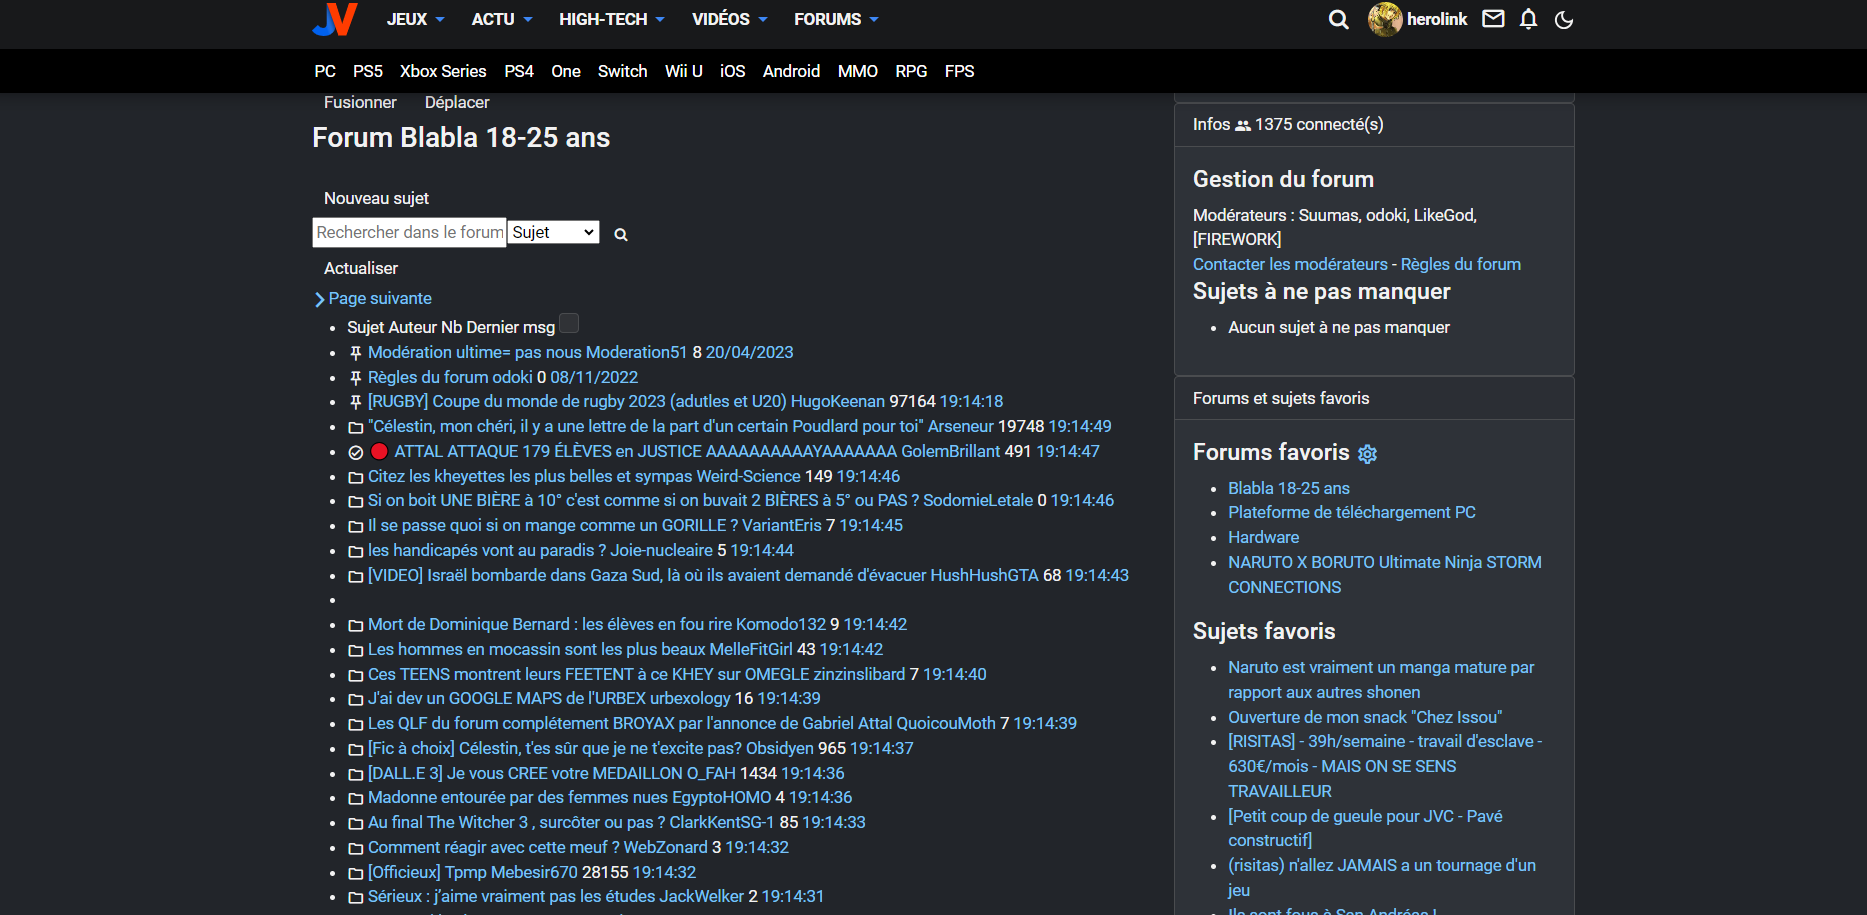Click the pin icon of Modération ultime topic

pos(355,353)
